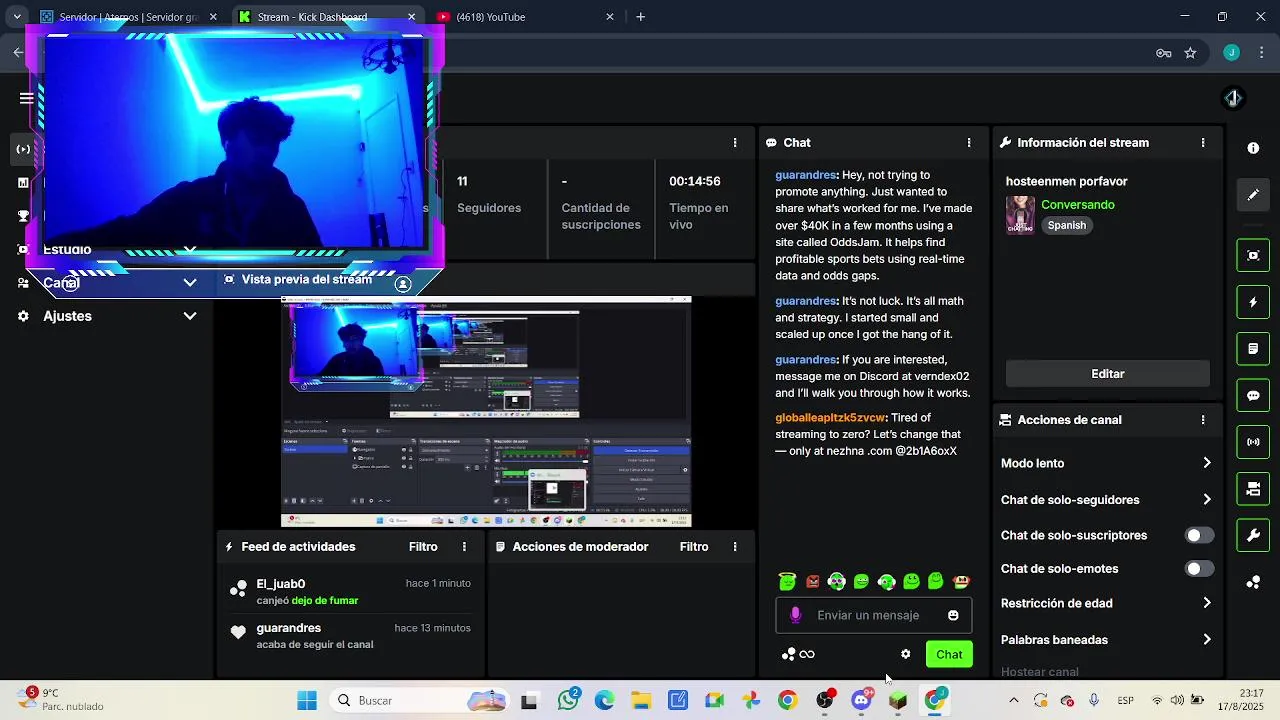Click the taskbar Buscar search box
This screenshot has height=720, width=1280.
[420, 701]
